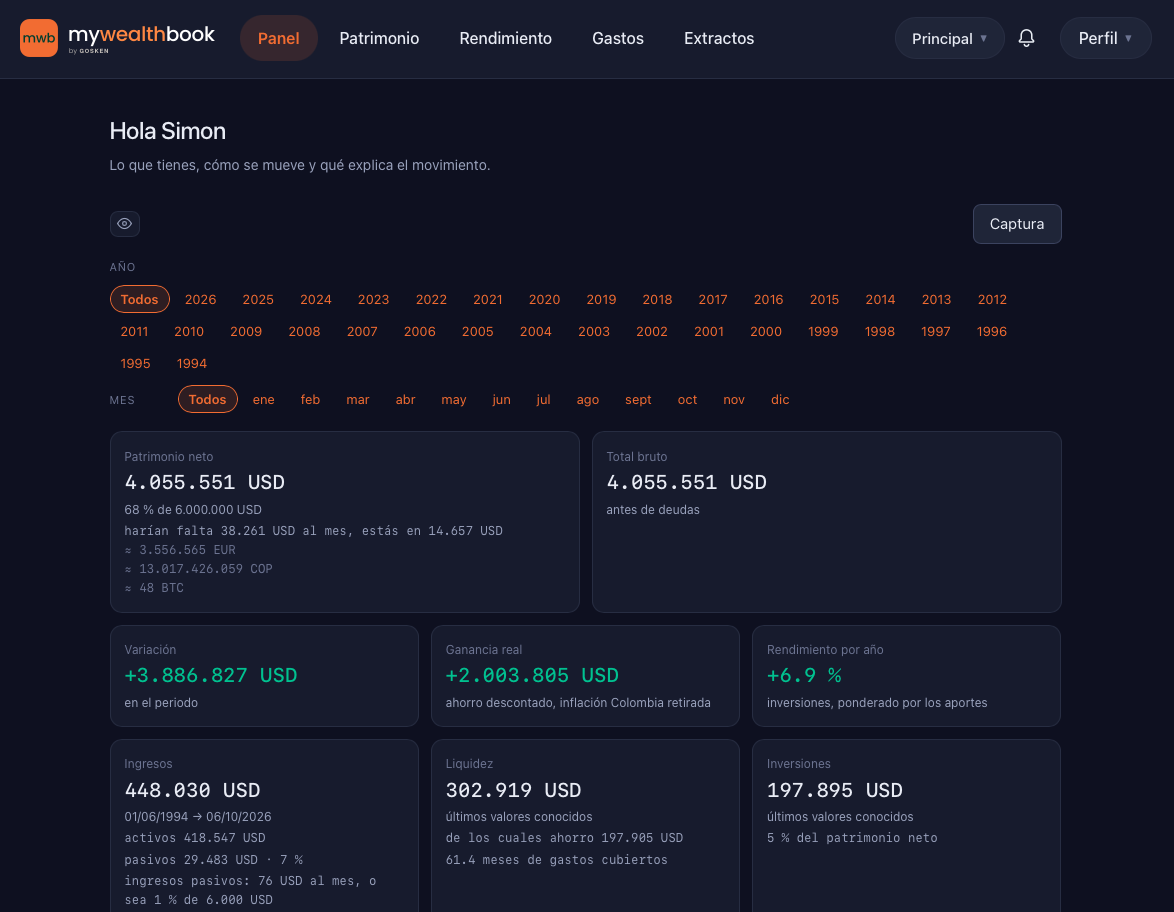The image size is (1174, 912).
Task: Click the Patrimonio neto value 4.055.551 USD
Action: click(204, 482)
